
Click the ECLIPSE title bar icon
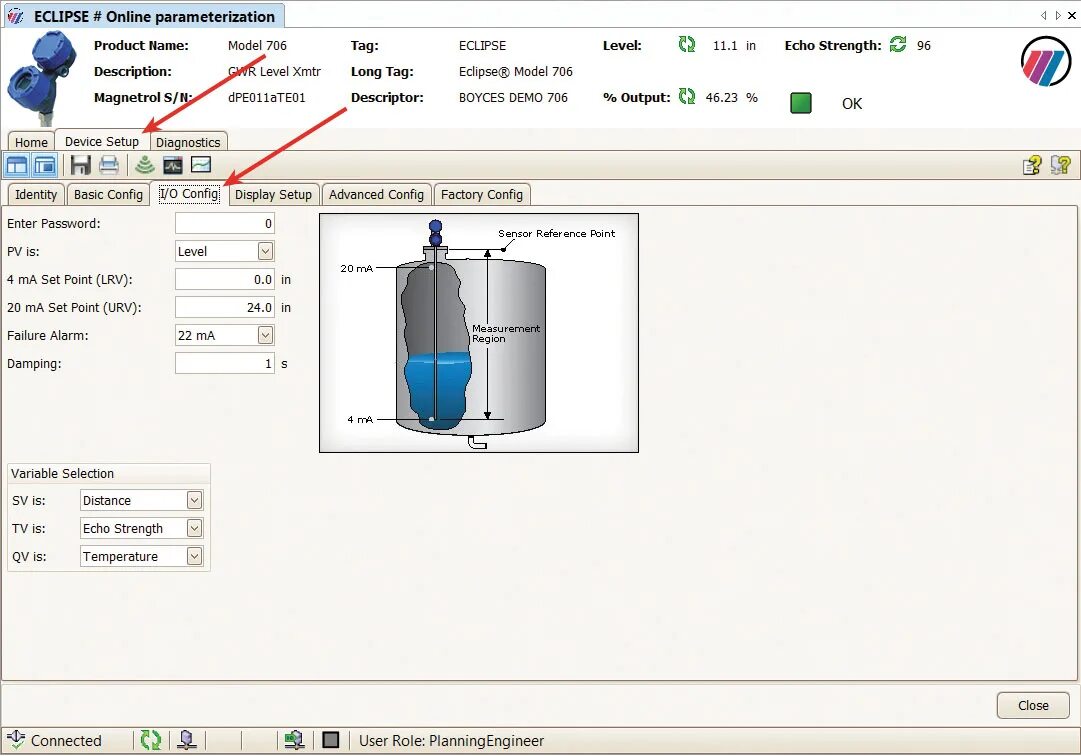pyautogui.click(x=15, y=16)
